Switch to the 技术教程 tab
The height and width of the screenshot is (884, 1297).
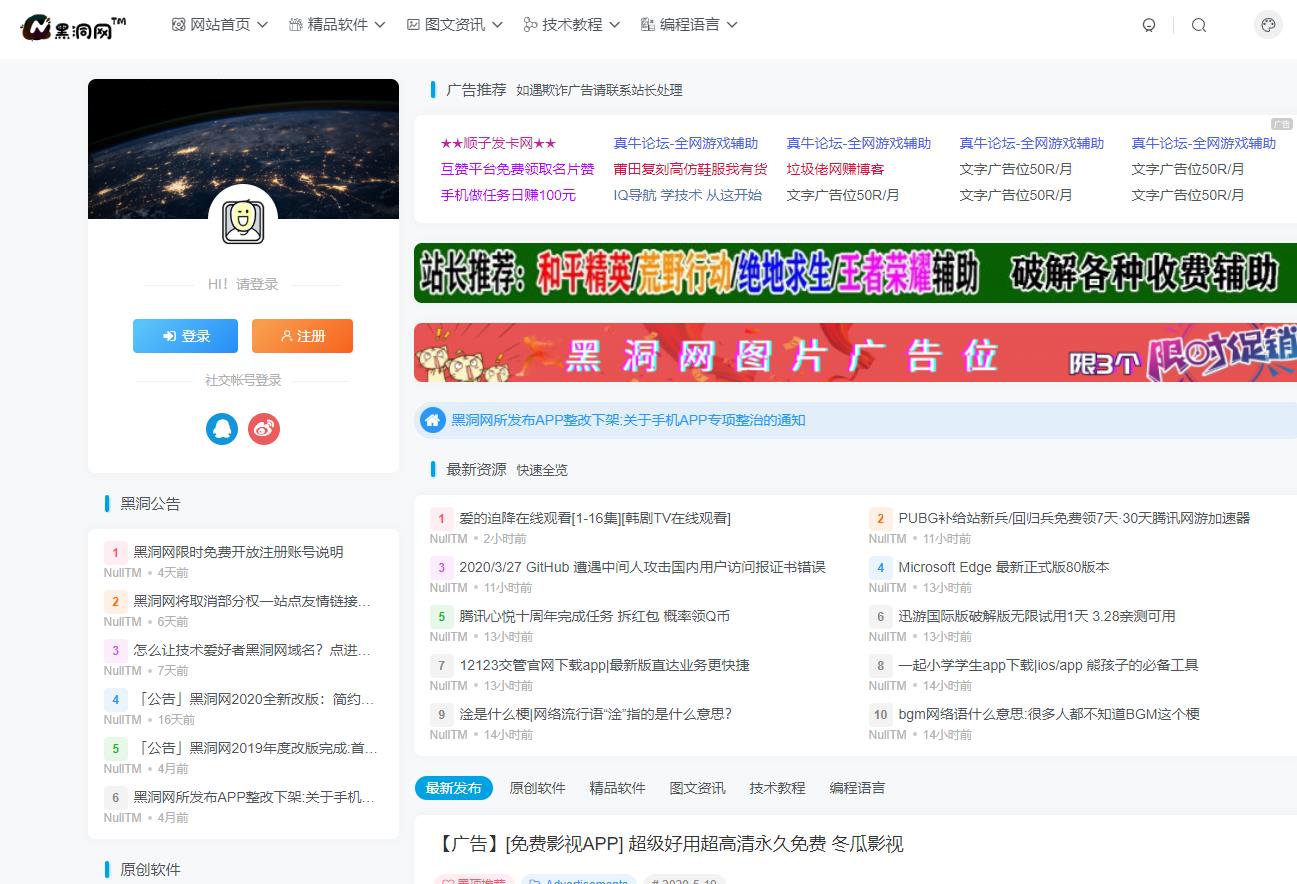coord(778,788)
